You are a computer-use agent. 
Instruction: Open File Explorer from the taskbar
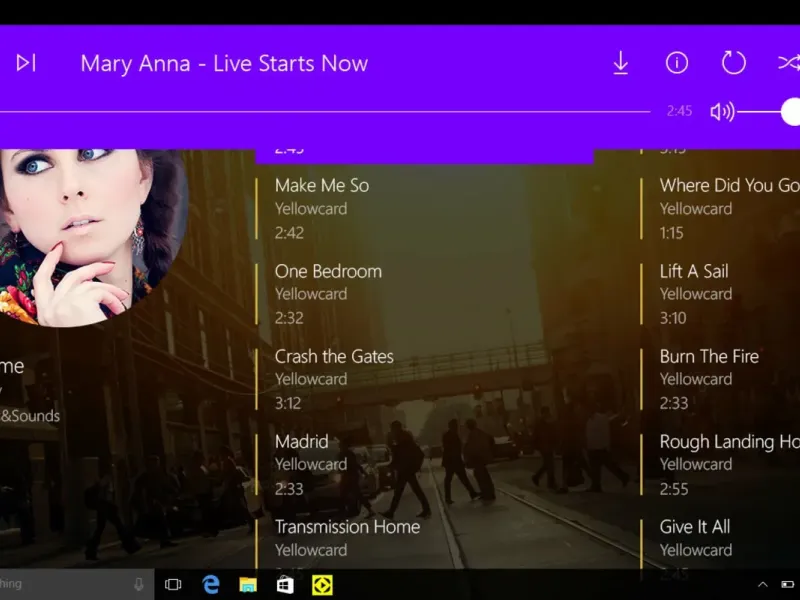[x=248, y=584]
